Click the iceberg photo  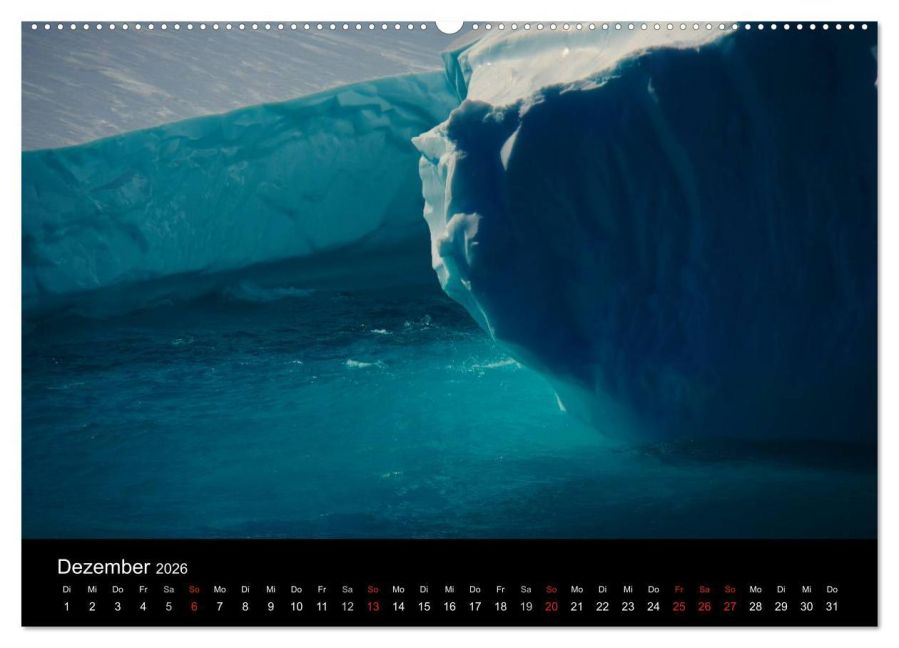pyautogui.click(x=450, y=280)
